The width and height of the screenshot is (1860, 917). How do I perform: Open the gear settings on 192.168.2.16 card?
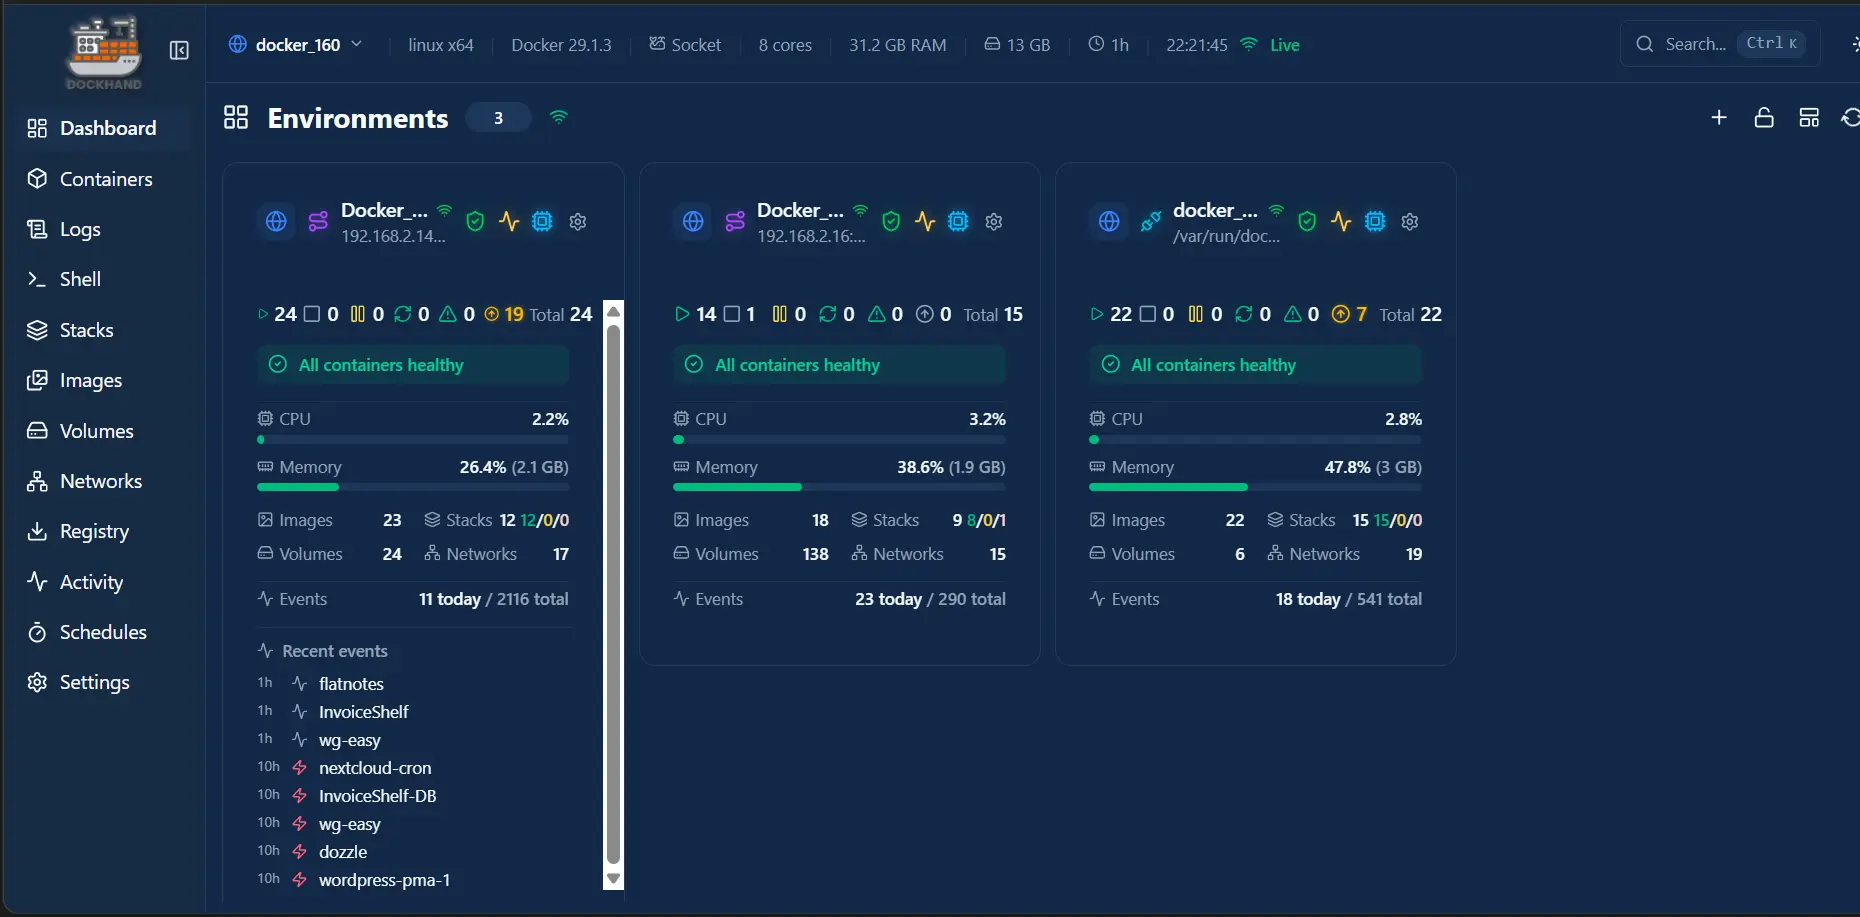tap(994, 221)
